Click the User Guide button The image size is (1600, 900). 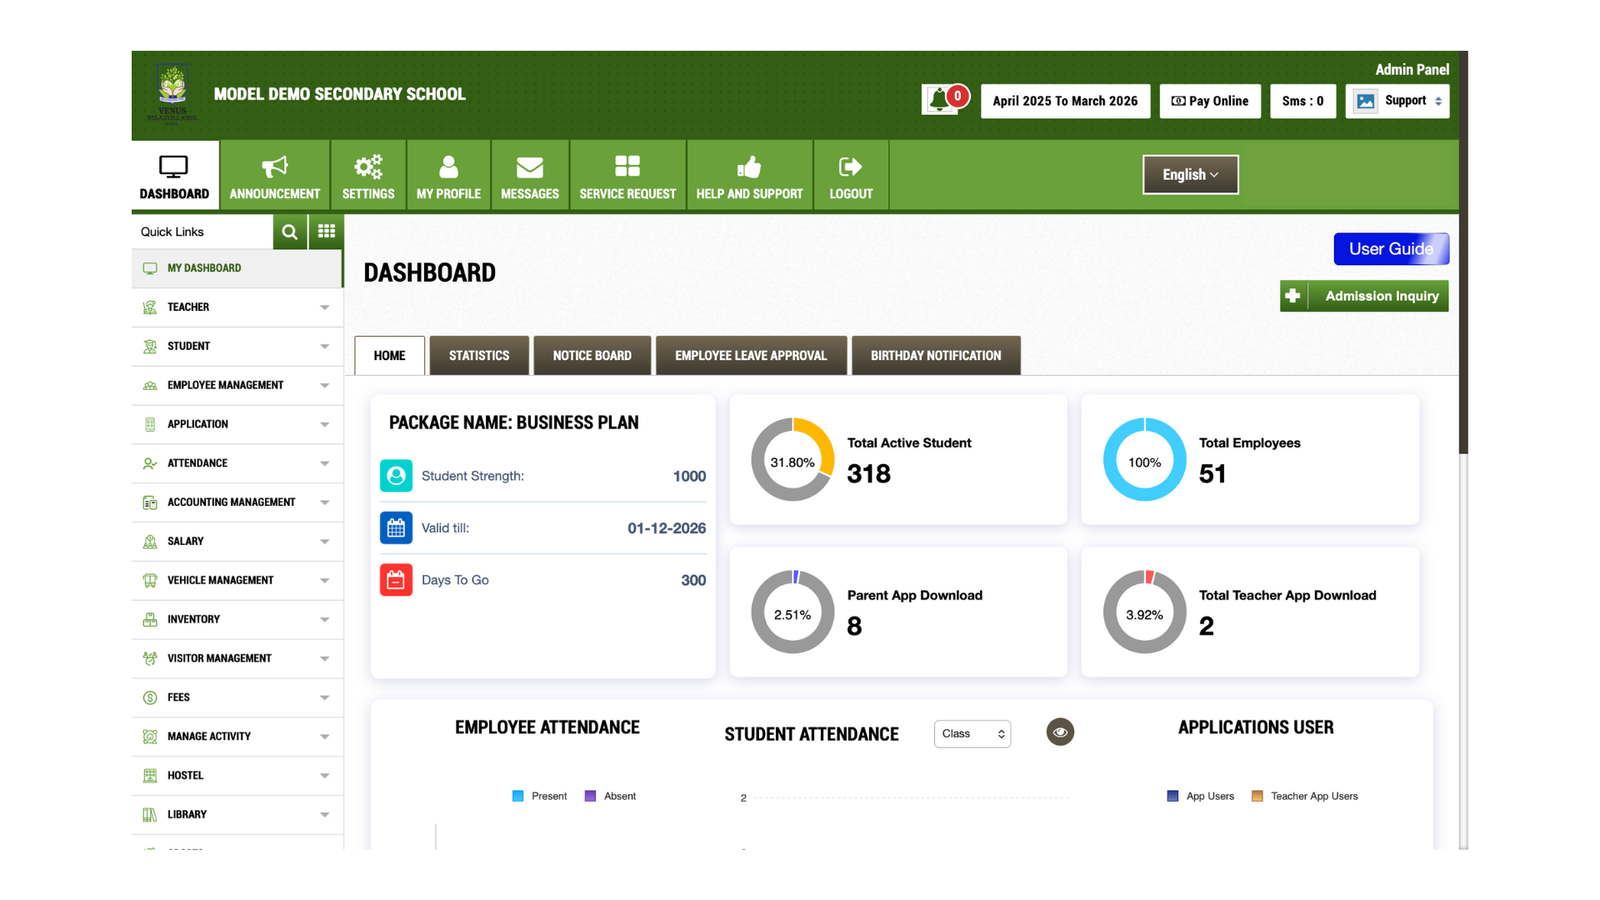pyautogui.click(x=1391, y=249)
